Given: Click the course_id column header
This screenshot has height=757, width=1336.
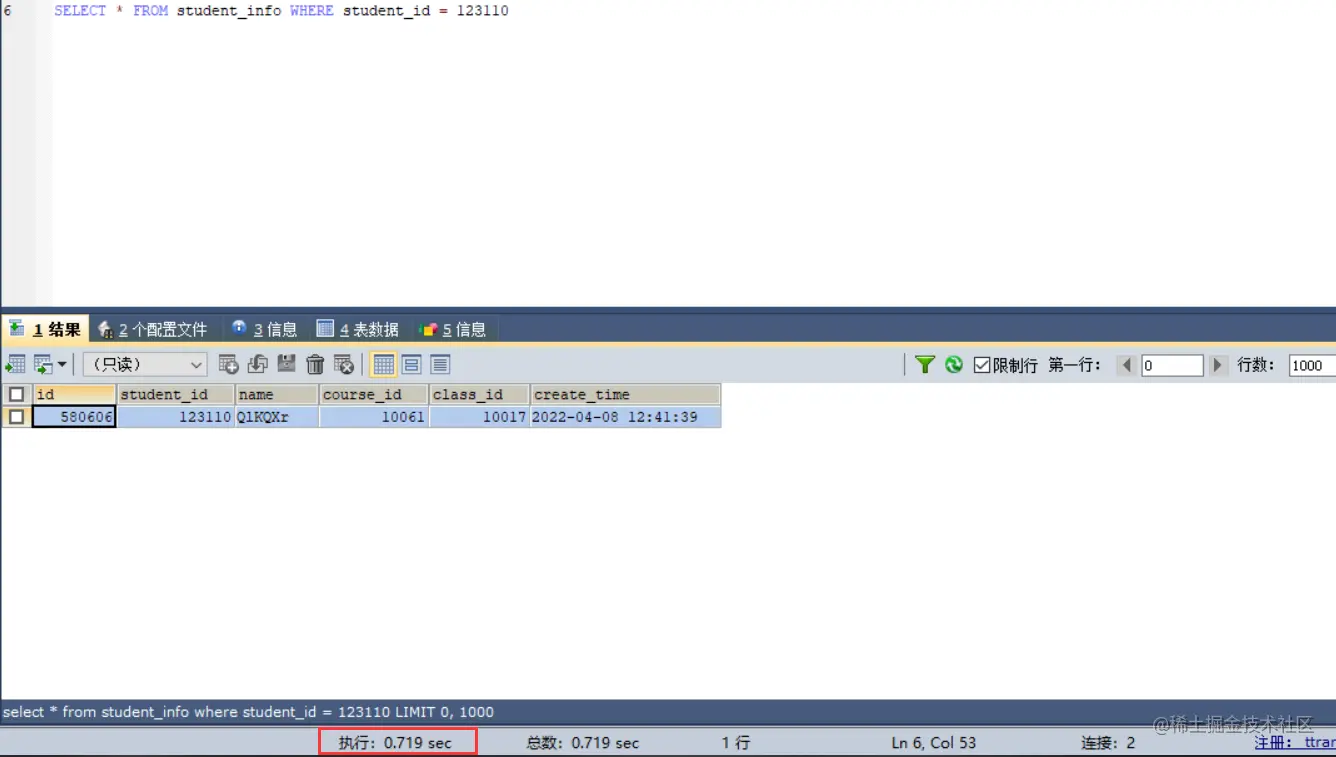Looking at the screenshot, I should (374, 394).
